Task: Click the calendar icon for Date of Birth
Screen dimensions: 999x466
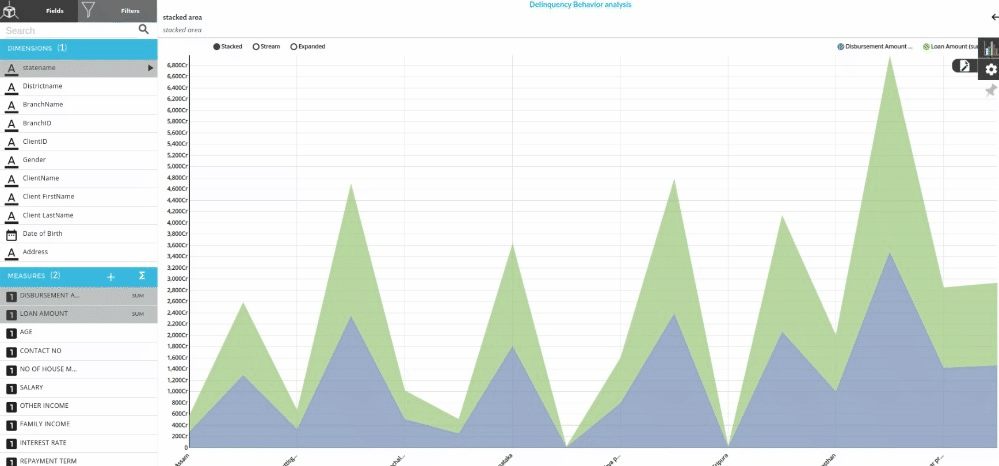Action: (11, 234)
